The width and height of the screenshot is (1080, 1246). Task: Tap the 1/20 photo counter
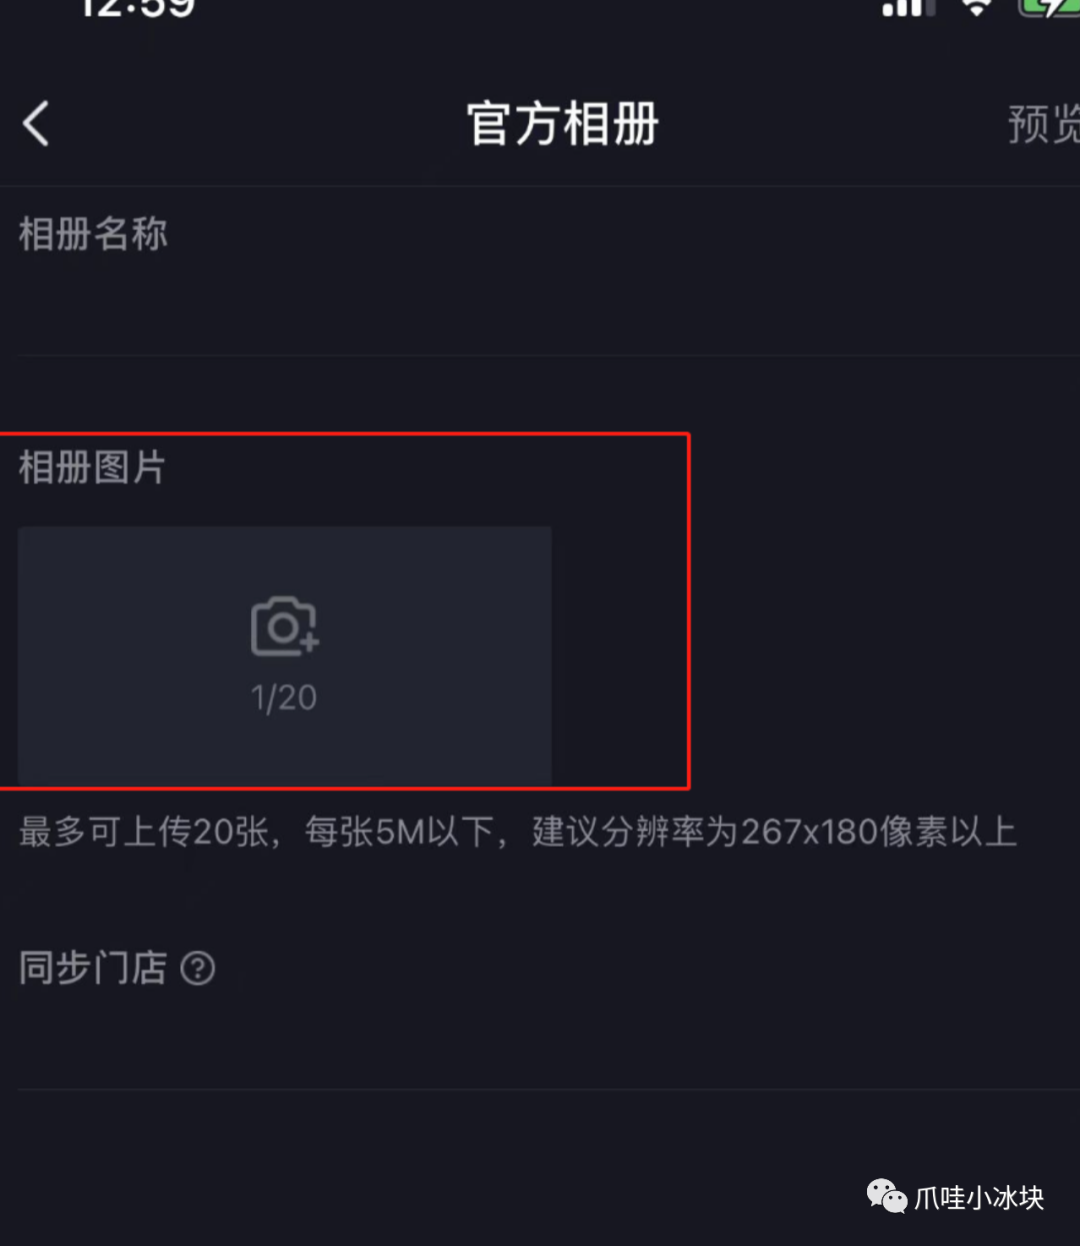coord(284,697)
